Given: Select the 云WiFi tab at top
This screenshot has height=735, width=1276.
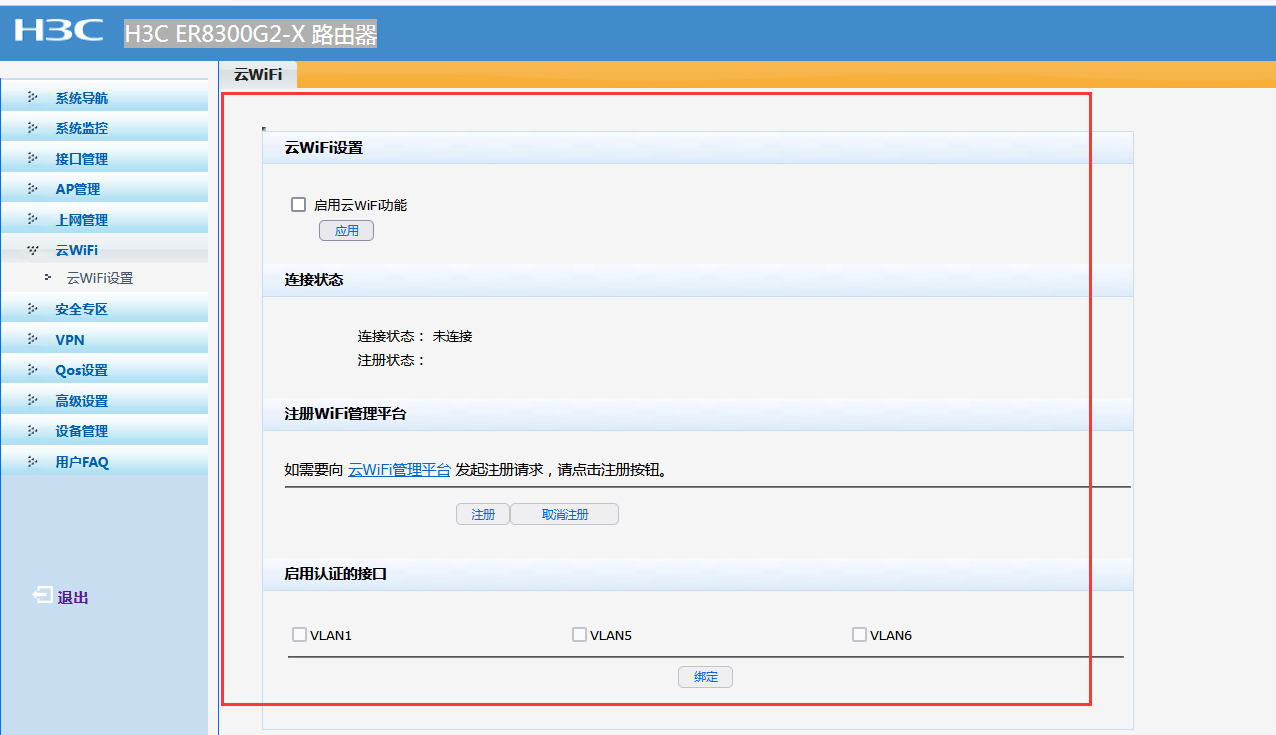Looking at the screenshot, I should tap(258, 75).
